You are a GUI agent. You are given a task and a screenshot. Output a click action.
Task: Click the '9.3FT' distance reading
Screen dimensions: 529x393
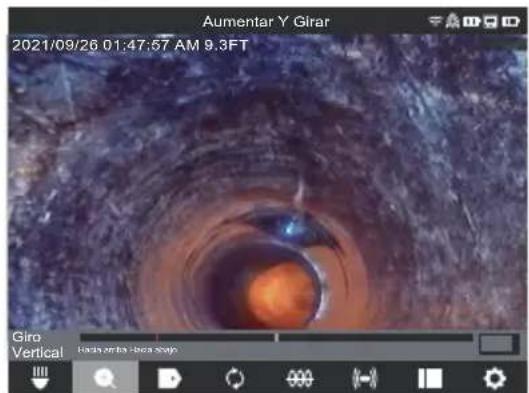226,45
